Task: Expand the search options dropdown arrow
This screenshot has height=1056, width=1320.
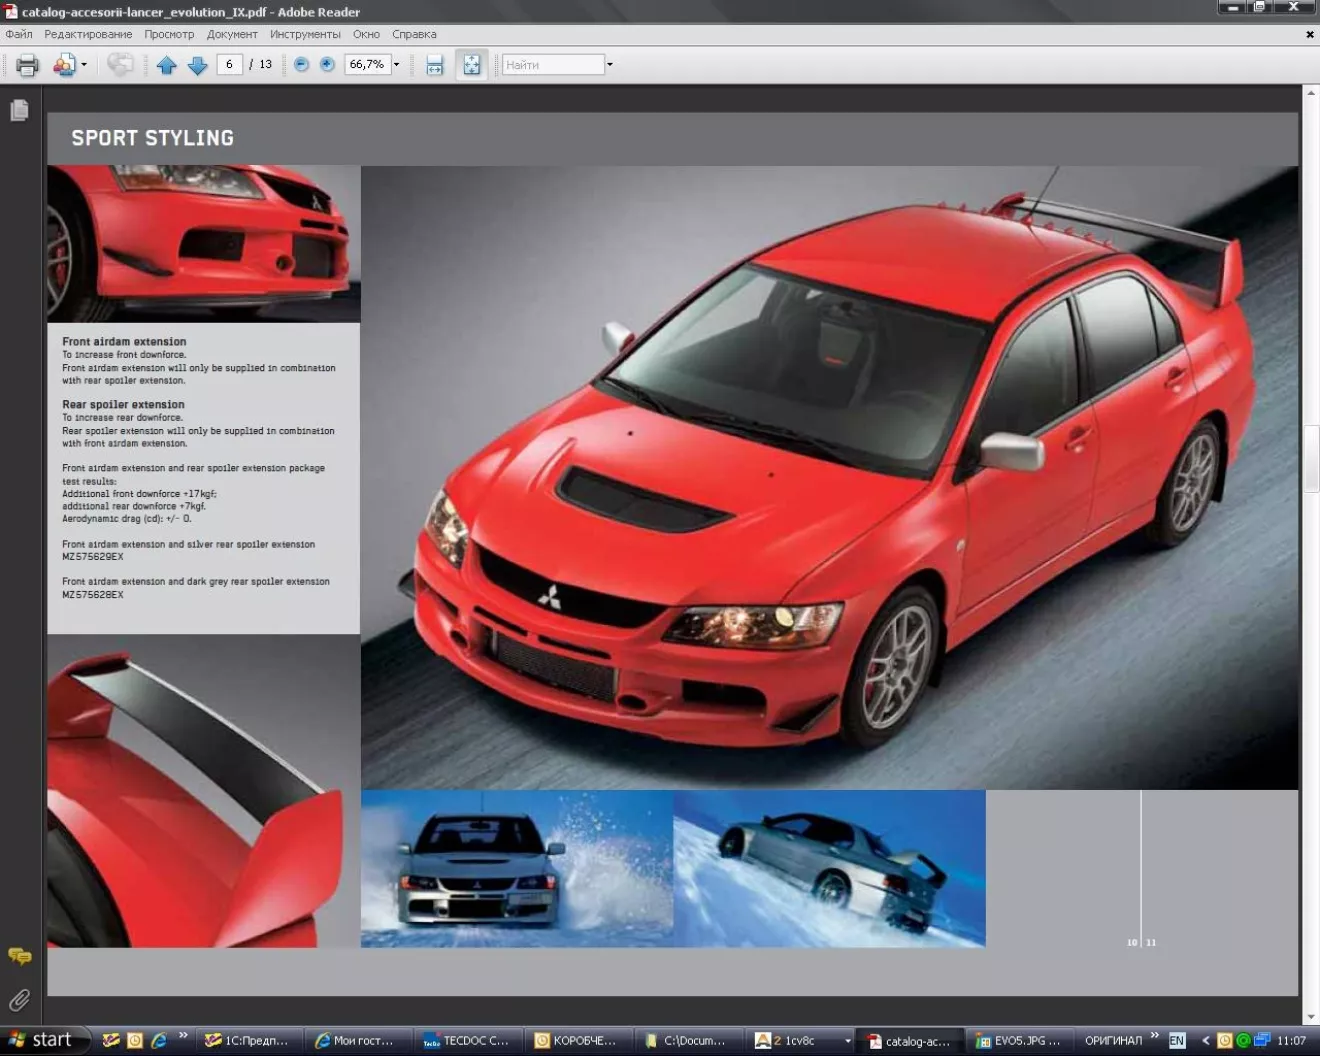Action: [x=610, y=65]
